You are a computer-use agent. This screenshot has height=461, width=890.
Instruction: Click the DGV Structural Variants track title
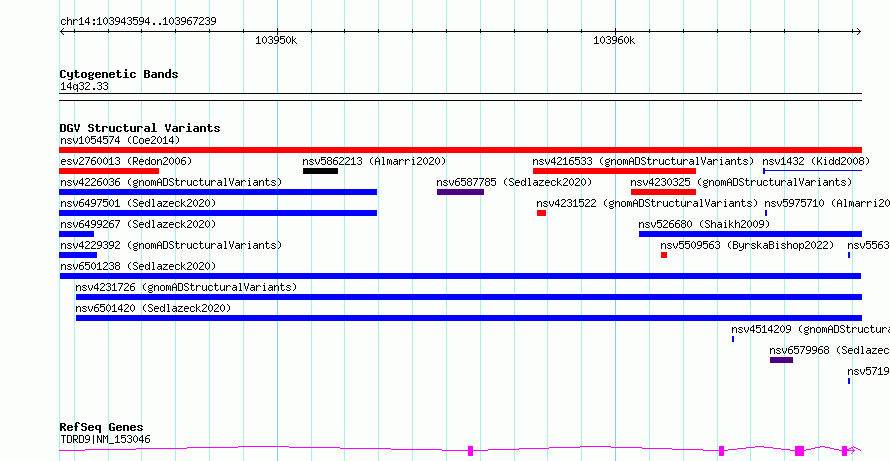point(140,128)
